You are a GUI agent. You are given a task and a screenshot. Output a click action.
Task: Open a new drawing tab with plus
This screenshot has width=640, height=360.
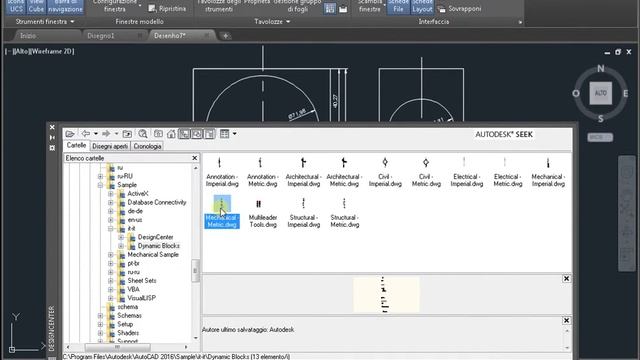pos(225,36)
